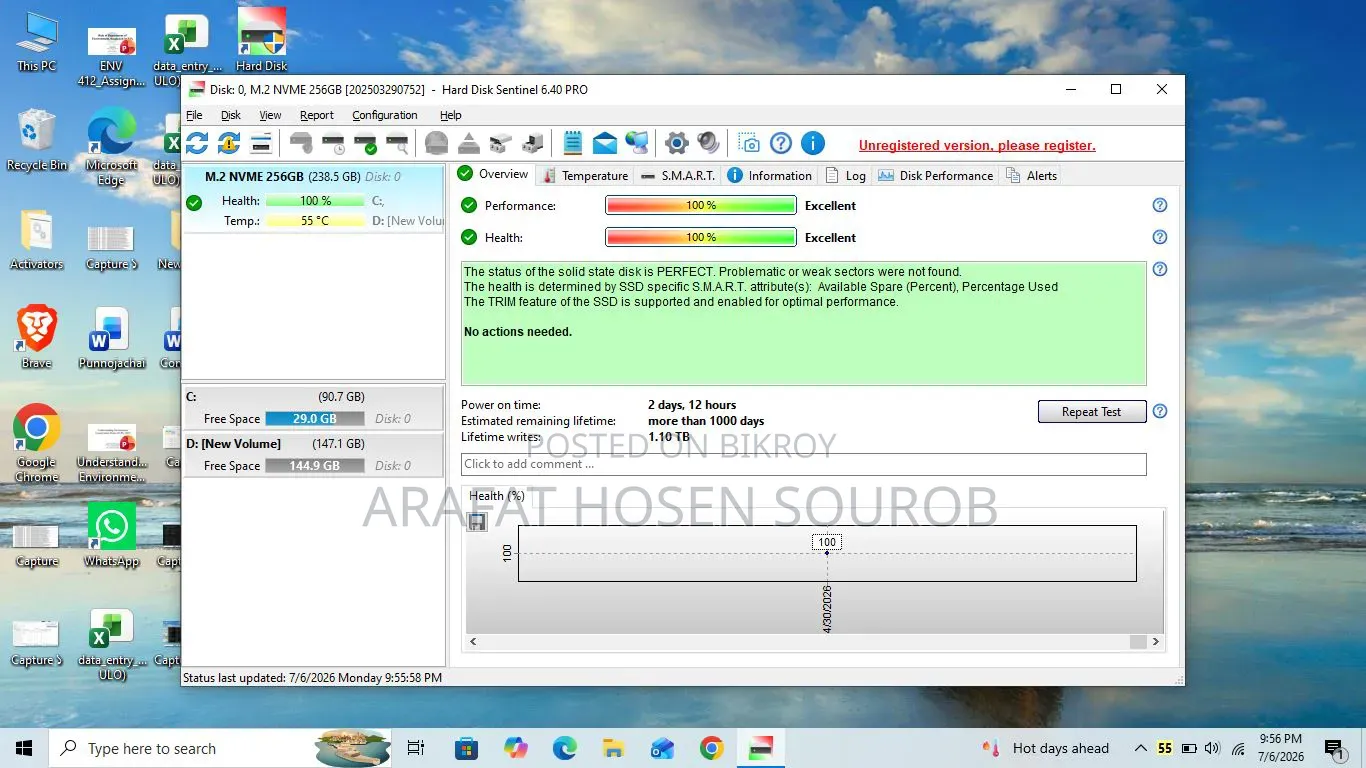Click the toolbar disk icon with clock
The image size is (1366, 768).
333,143
